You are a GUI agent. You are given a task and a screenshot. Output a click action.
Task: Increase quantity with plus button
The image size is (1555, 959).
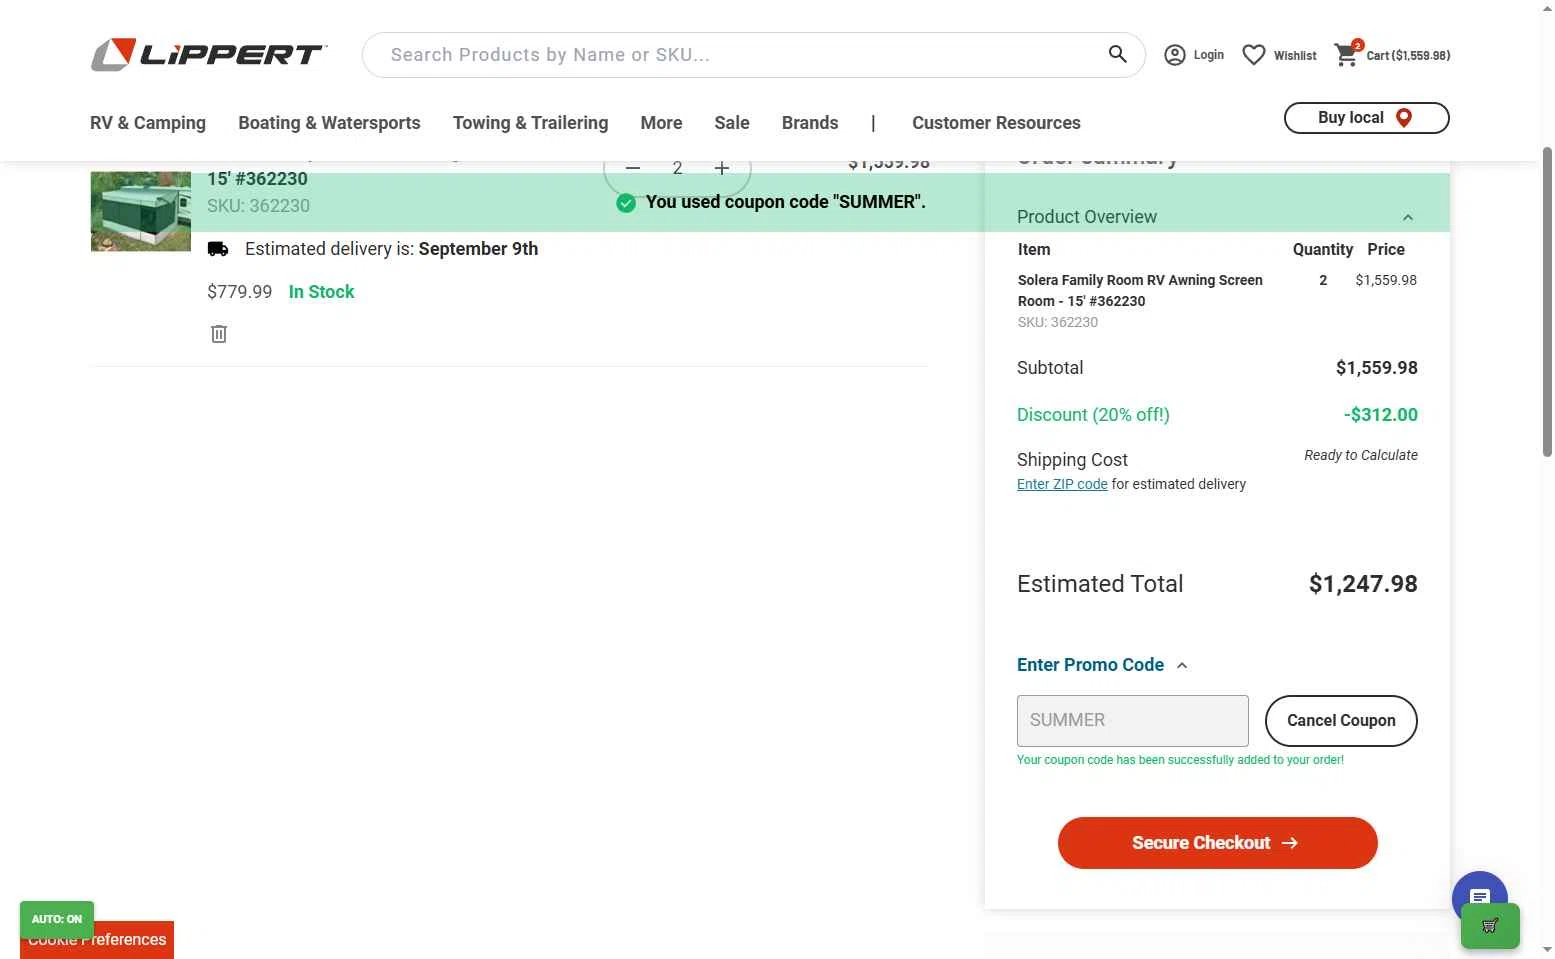click(722, 168)
